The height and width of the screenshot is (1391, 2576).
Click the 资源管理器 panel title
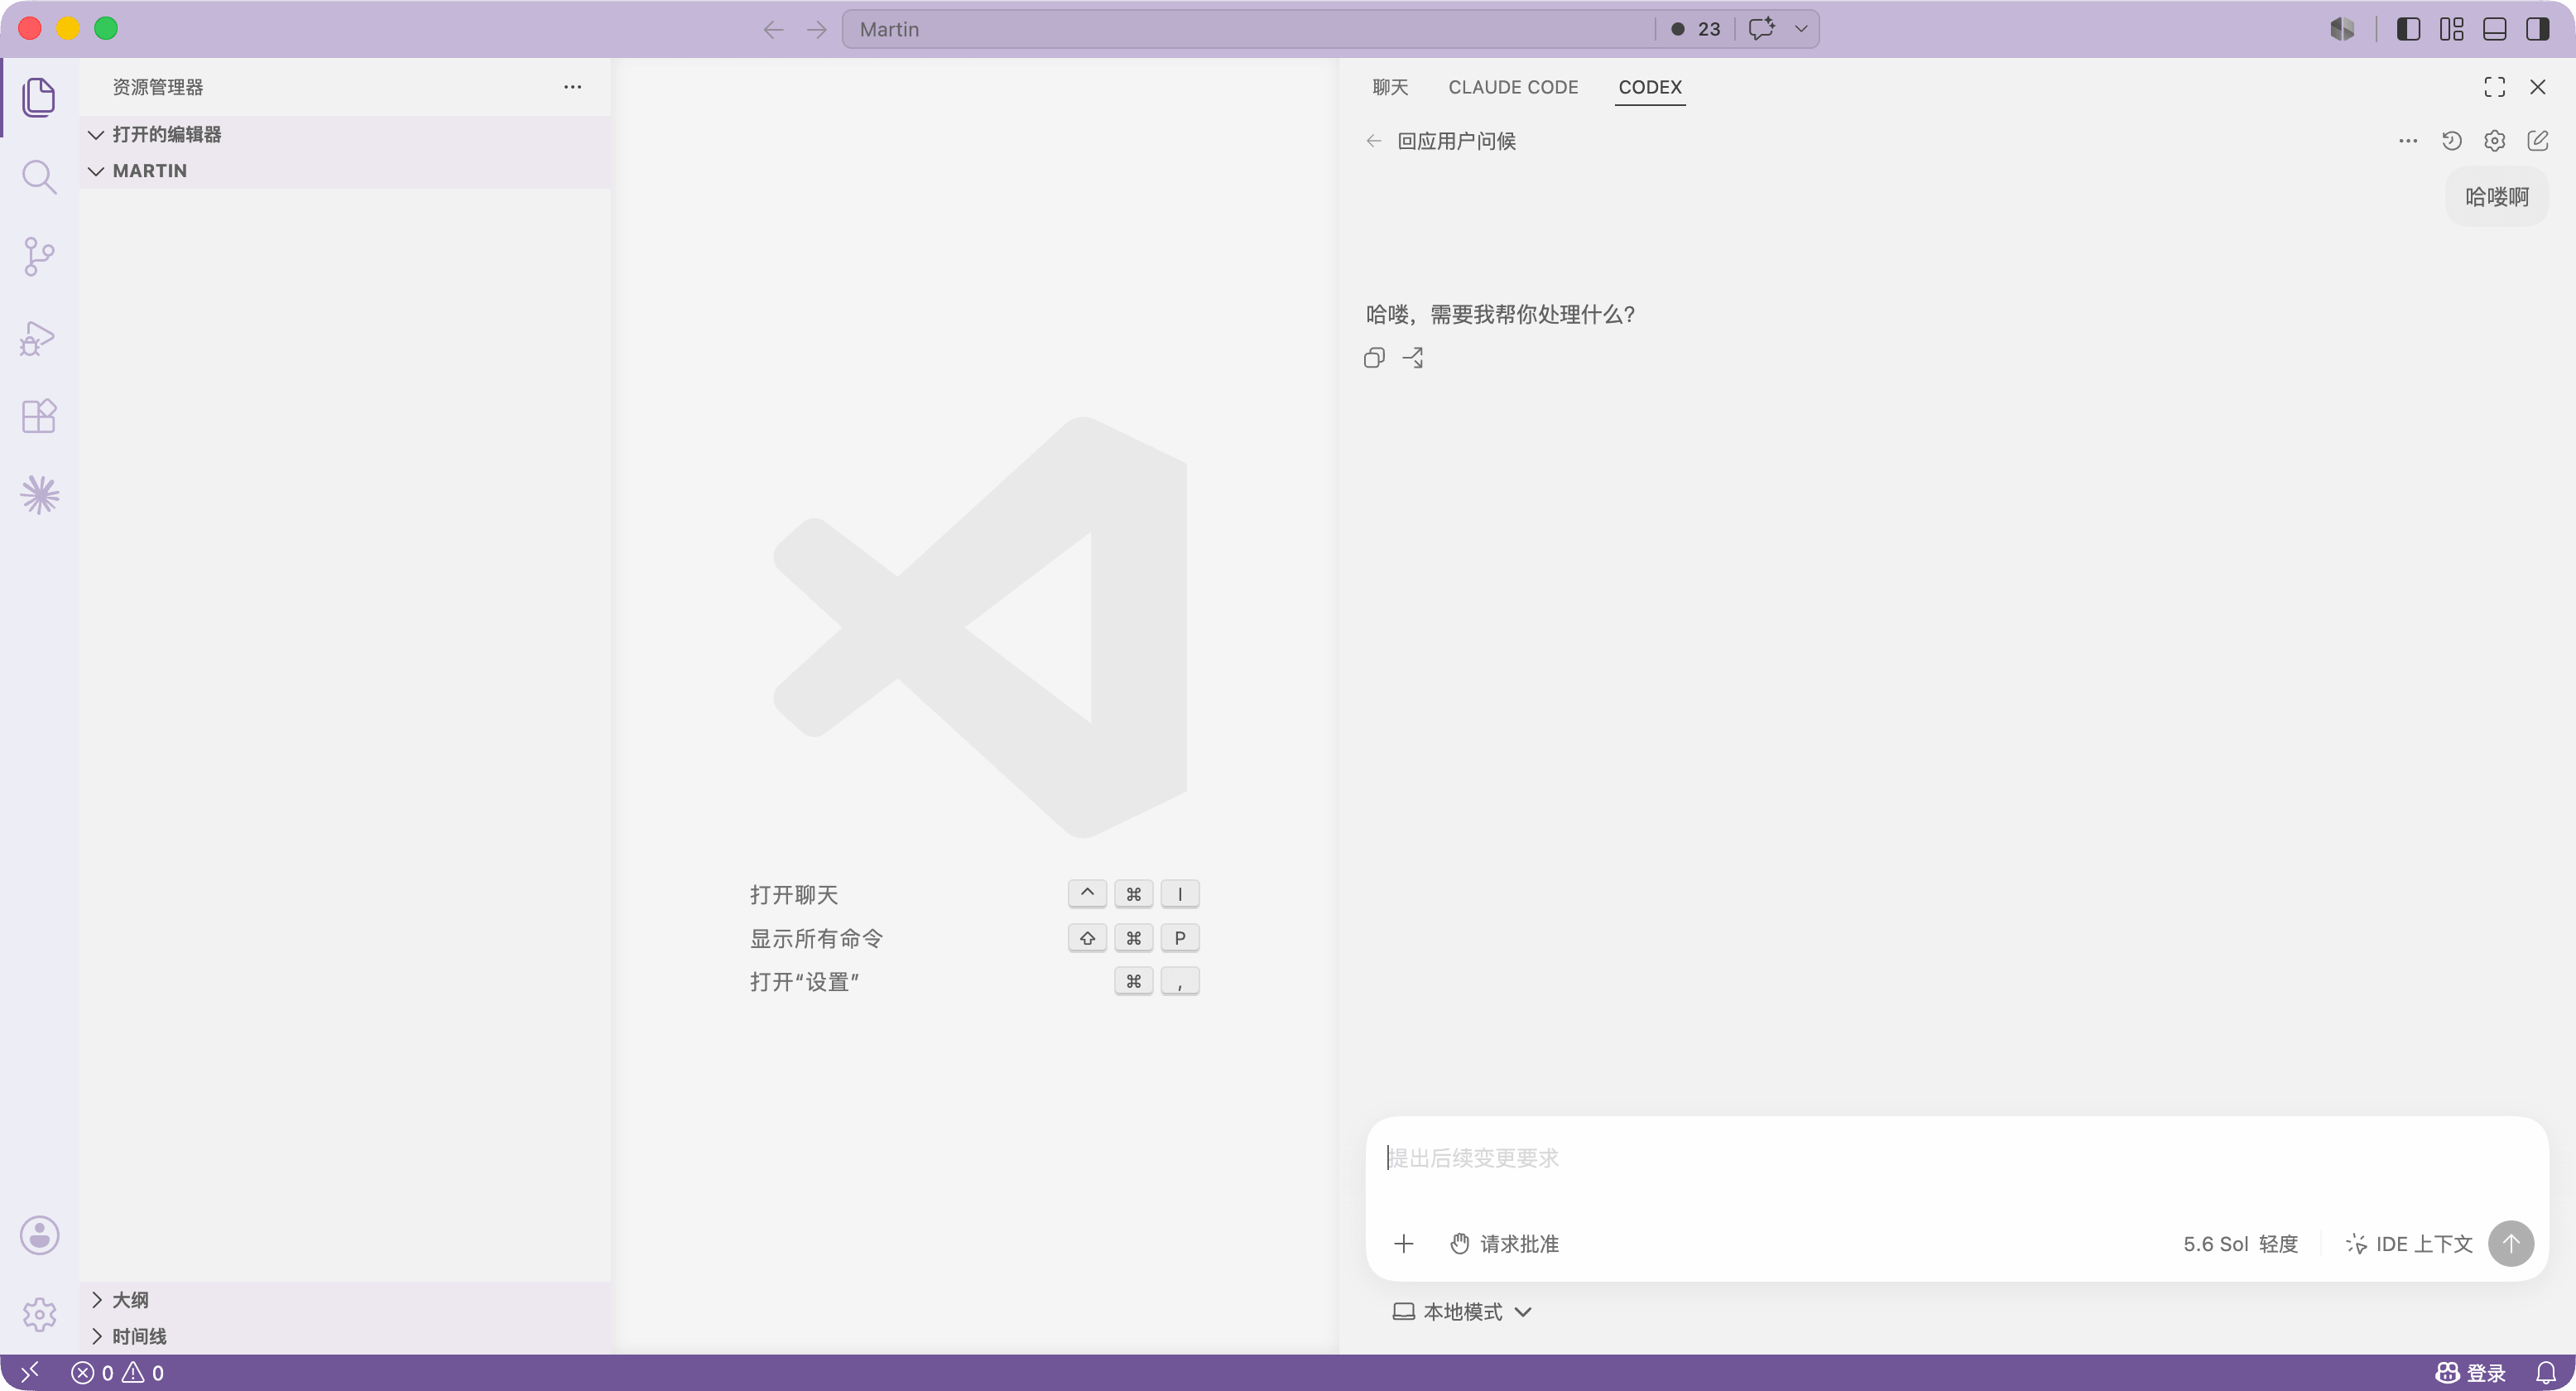click(157, 87)
